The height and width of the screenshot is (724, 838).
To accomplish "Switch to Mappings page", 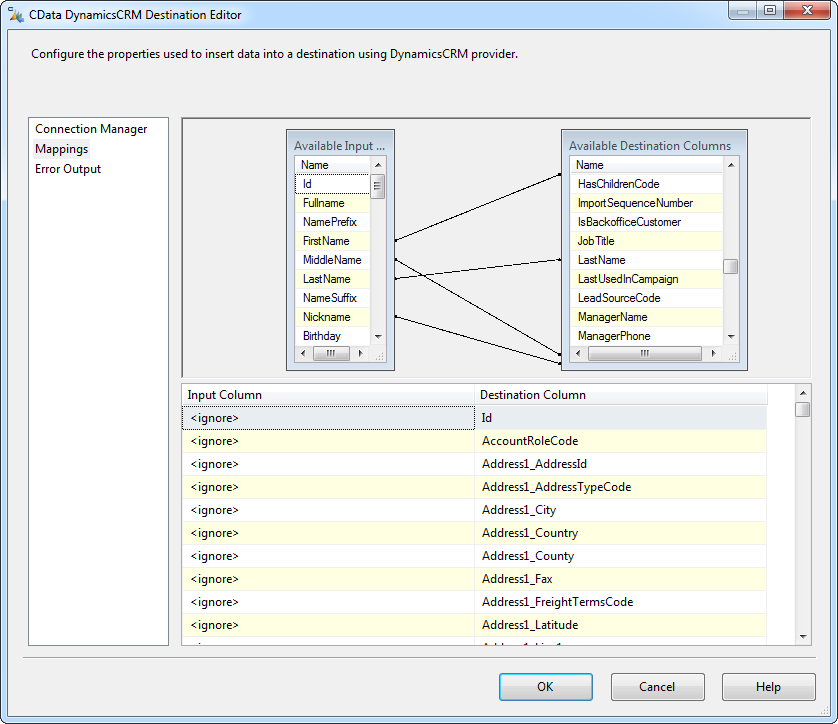I will [61, 149].
